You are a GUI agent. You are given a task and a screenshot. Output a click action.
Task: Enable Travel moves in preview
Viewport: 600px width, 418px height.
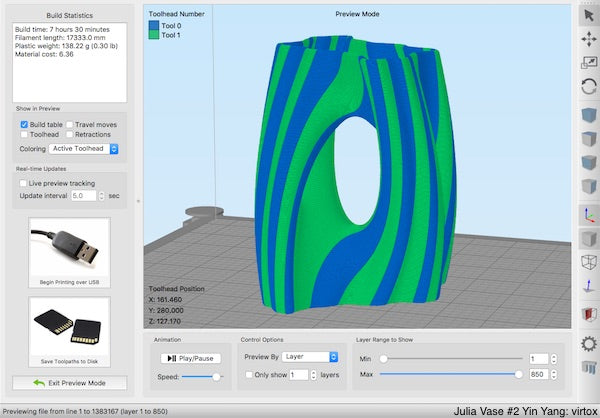tap(71, 124)
